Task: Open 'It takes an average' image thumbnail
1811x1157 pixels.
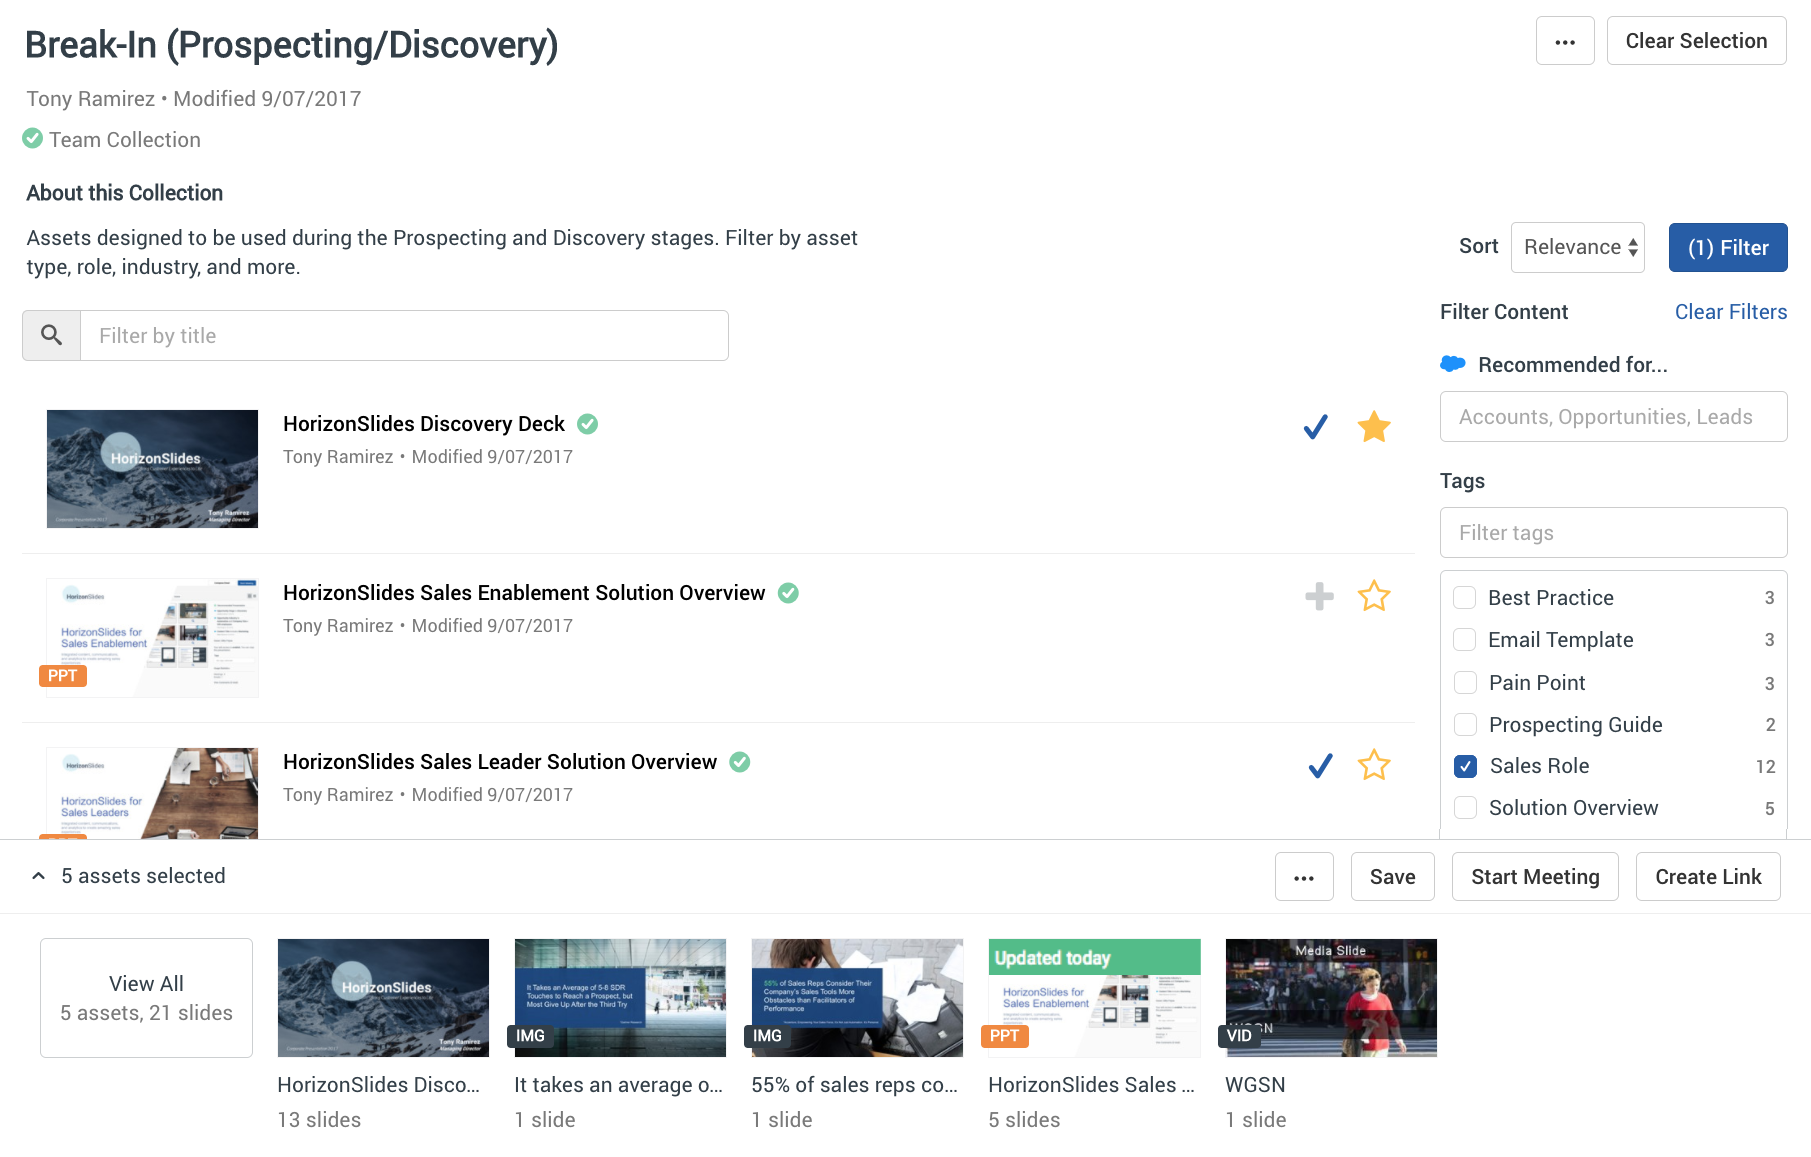Action: [620, 998]
